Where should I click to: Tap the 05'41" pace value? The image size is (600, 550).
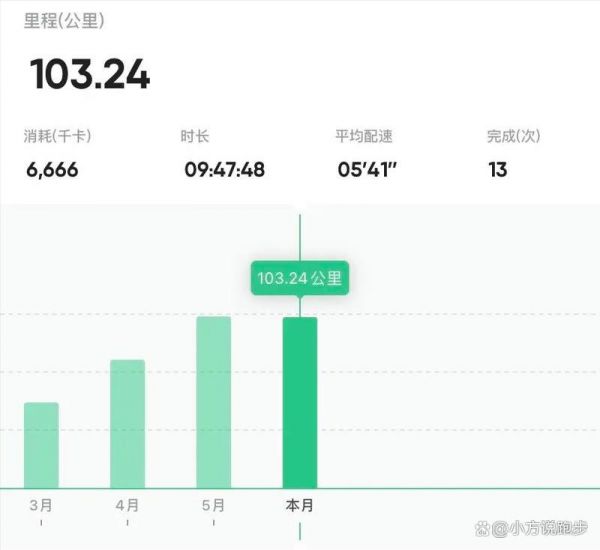click(x=367, y=169)
